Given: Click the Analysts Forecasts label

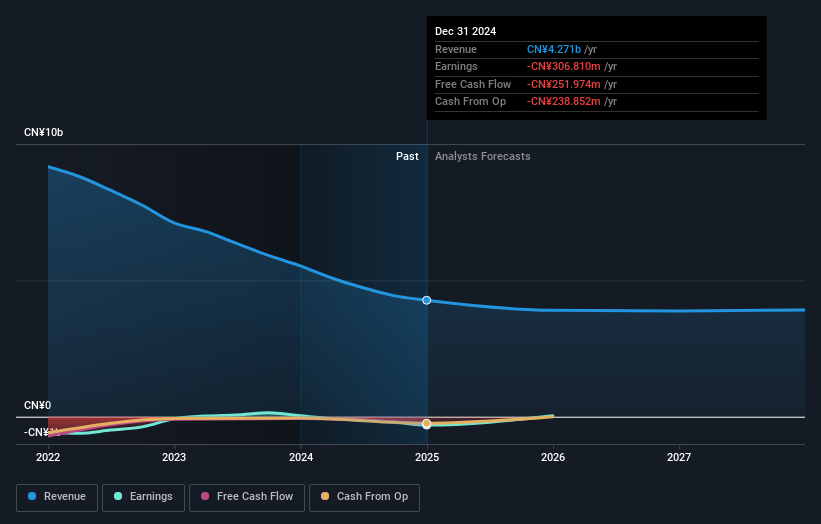Looking at the screenshot, I should (483, 156).
